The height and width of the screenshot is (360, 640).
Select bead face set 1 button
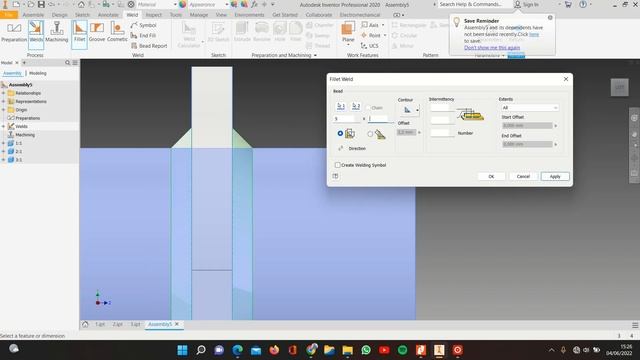pos(341,106)
